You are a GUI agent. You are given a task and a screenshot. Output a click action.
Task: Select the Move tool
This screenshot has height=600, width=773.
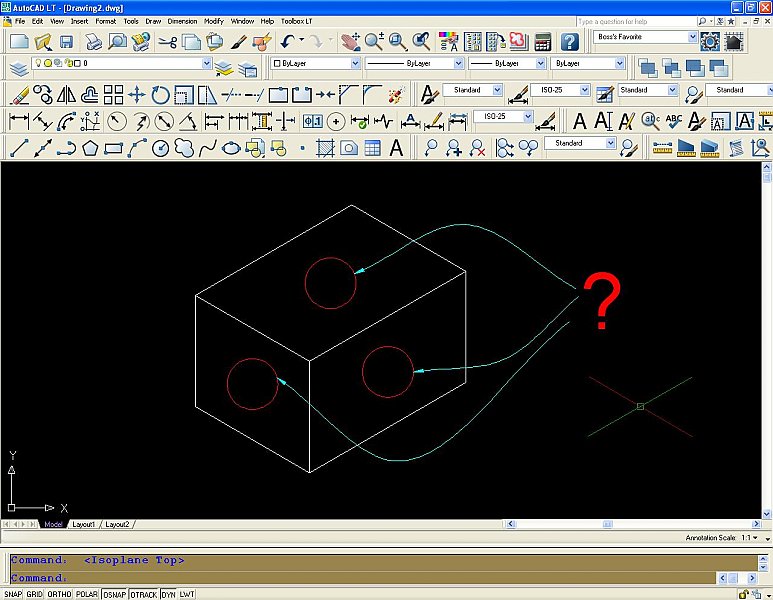[137, 95]
